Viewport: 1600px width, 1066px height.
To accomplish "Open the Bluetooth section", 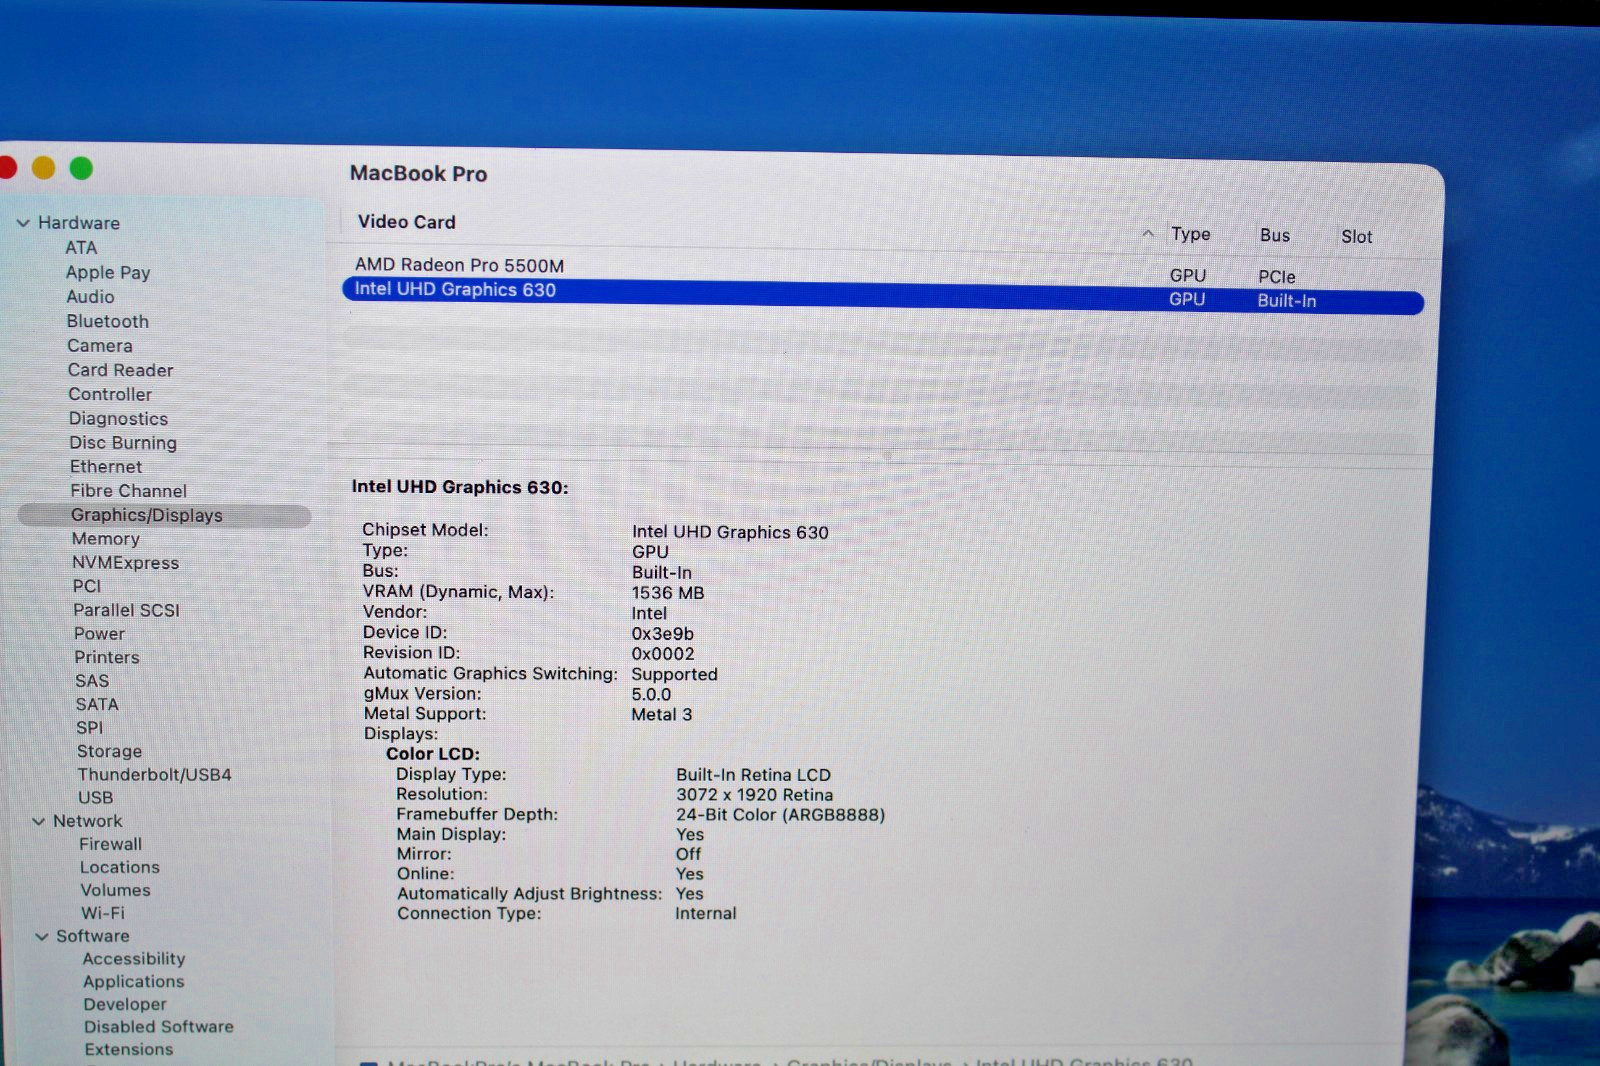I will [x=108, y=321].
